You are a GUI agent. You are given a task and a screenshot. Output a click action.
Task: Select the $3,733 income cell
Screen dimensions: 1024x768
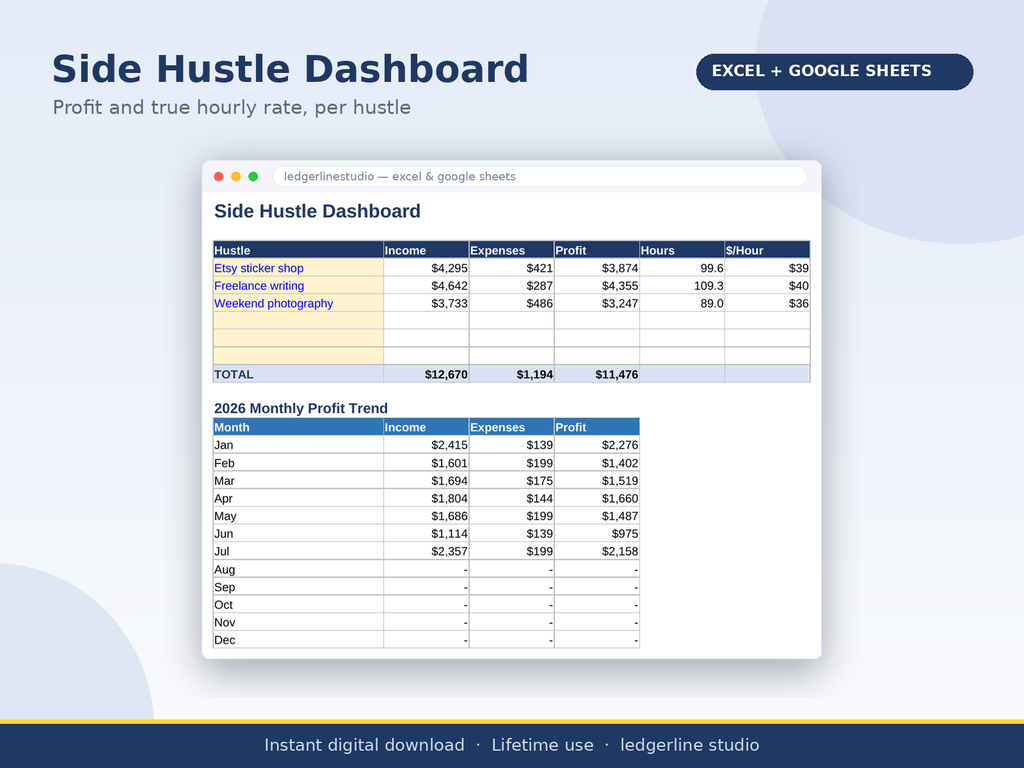(426, 303)
